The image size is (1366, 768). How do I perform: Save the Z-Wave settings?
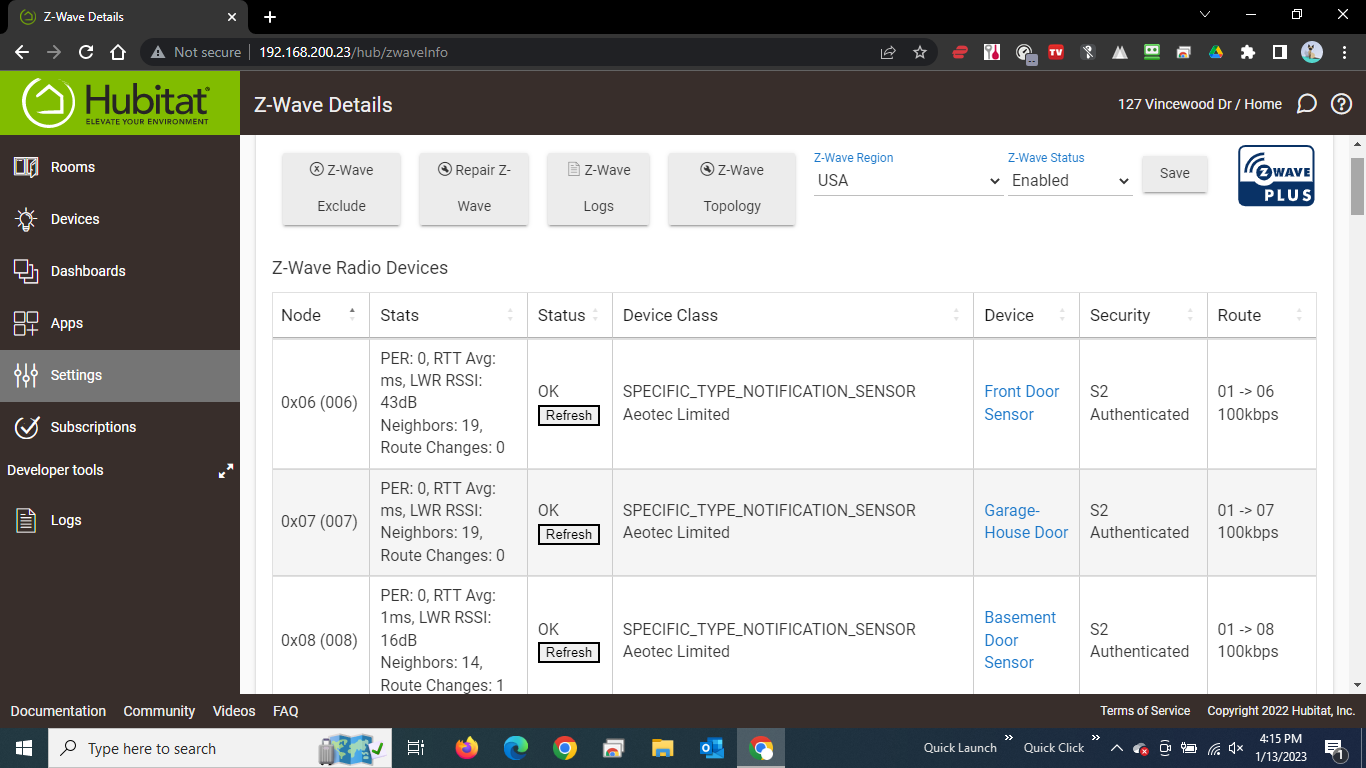tap(1174, 173)
